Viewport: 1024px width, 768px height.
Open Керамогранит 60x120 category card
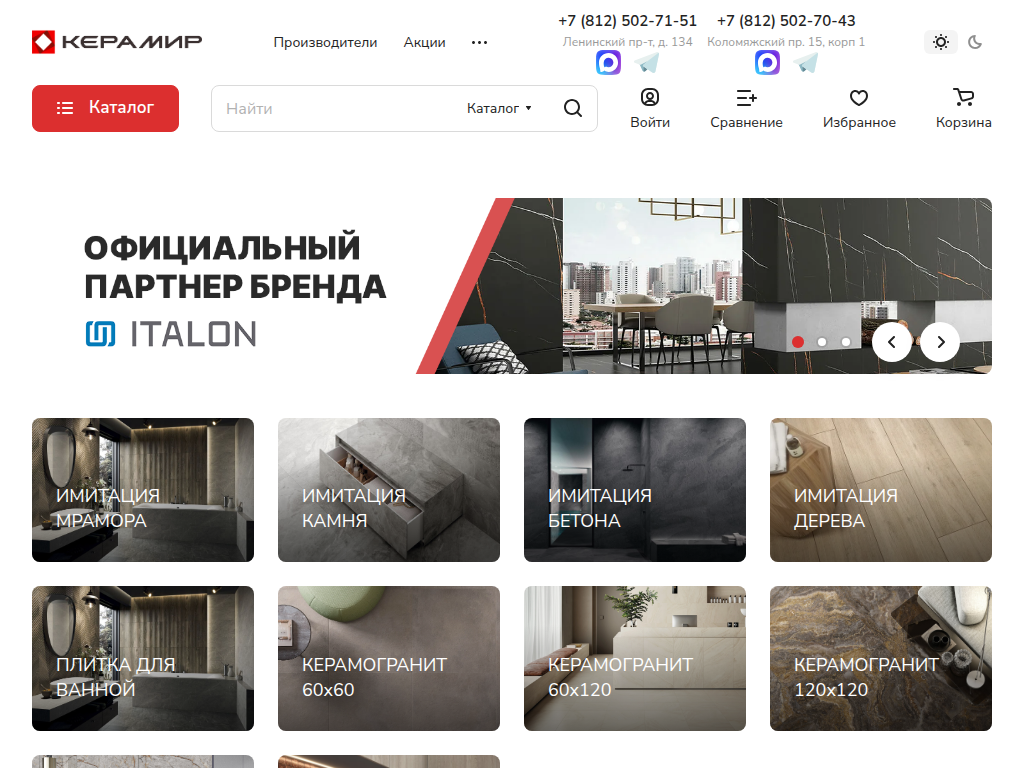635,658
